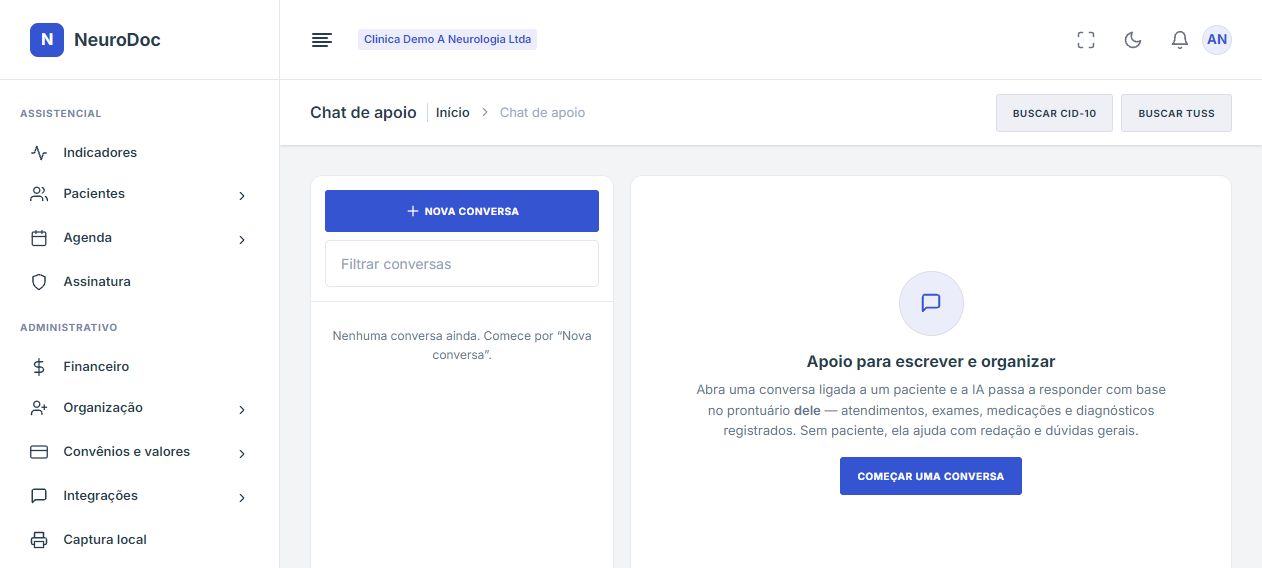
Task: Toggle the sidebar hamburger menu
Action: click(321, 40)
